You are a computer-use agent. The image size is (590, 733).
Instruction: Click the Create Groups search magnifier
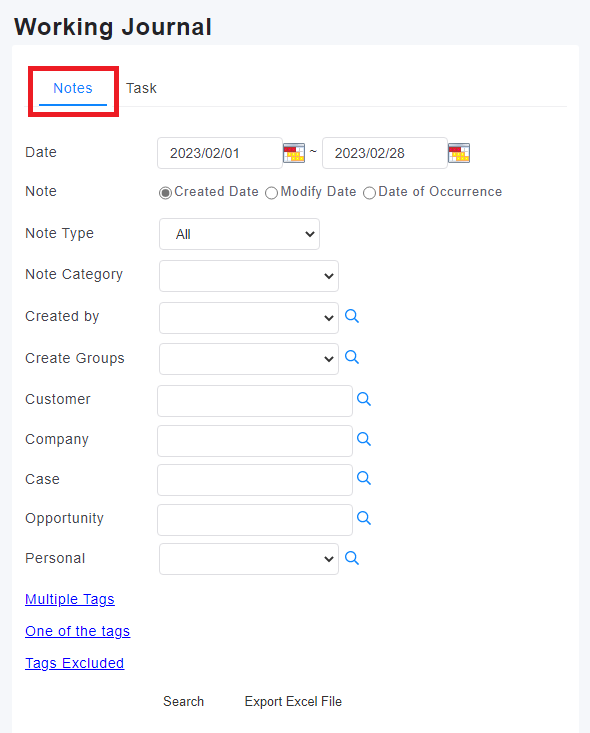[x=352, y=358]
